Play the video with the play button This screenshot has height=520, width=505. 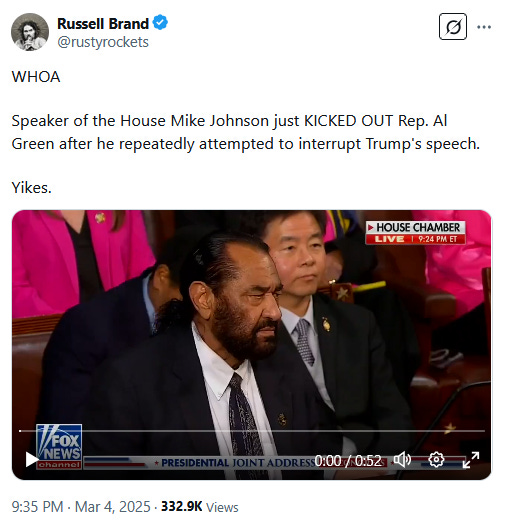(32, 460)
